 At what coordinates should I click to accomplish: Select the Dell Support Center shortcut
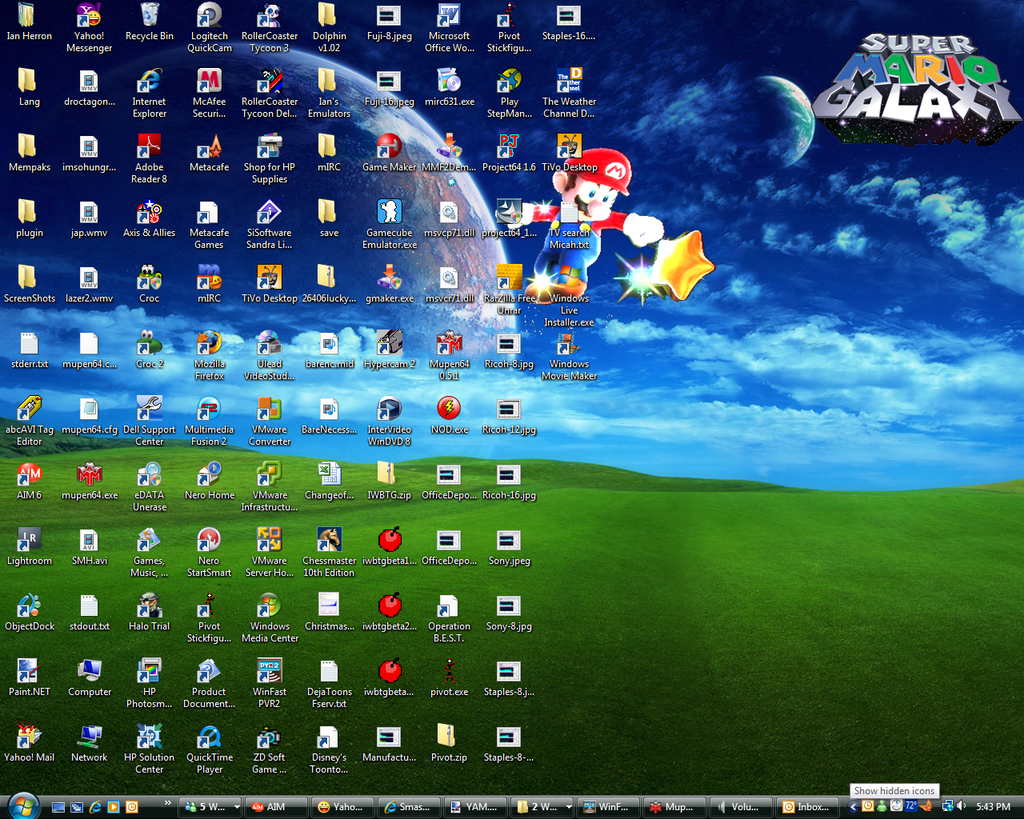click(149, 421)
